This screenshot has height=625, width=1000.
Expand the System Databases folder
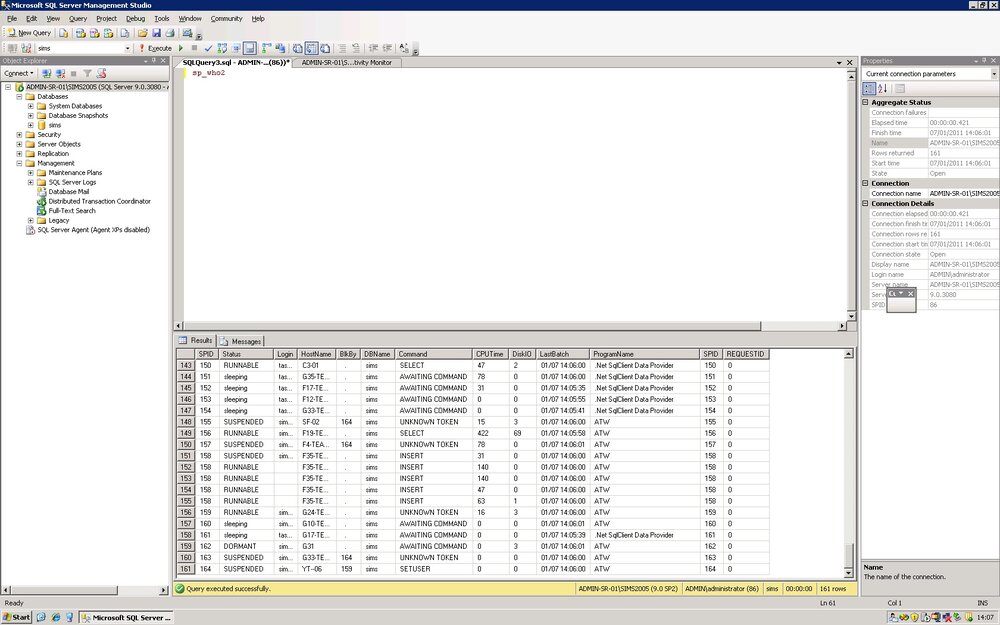click(31, 106)
